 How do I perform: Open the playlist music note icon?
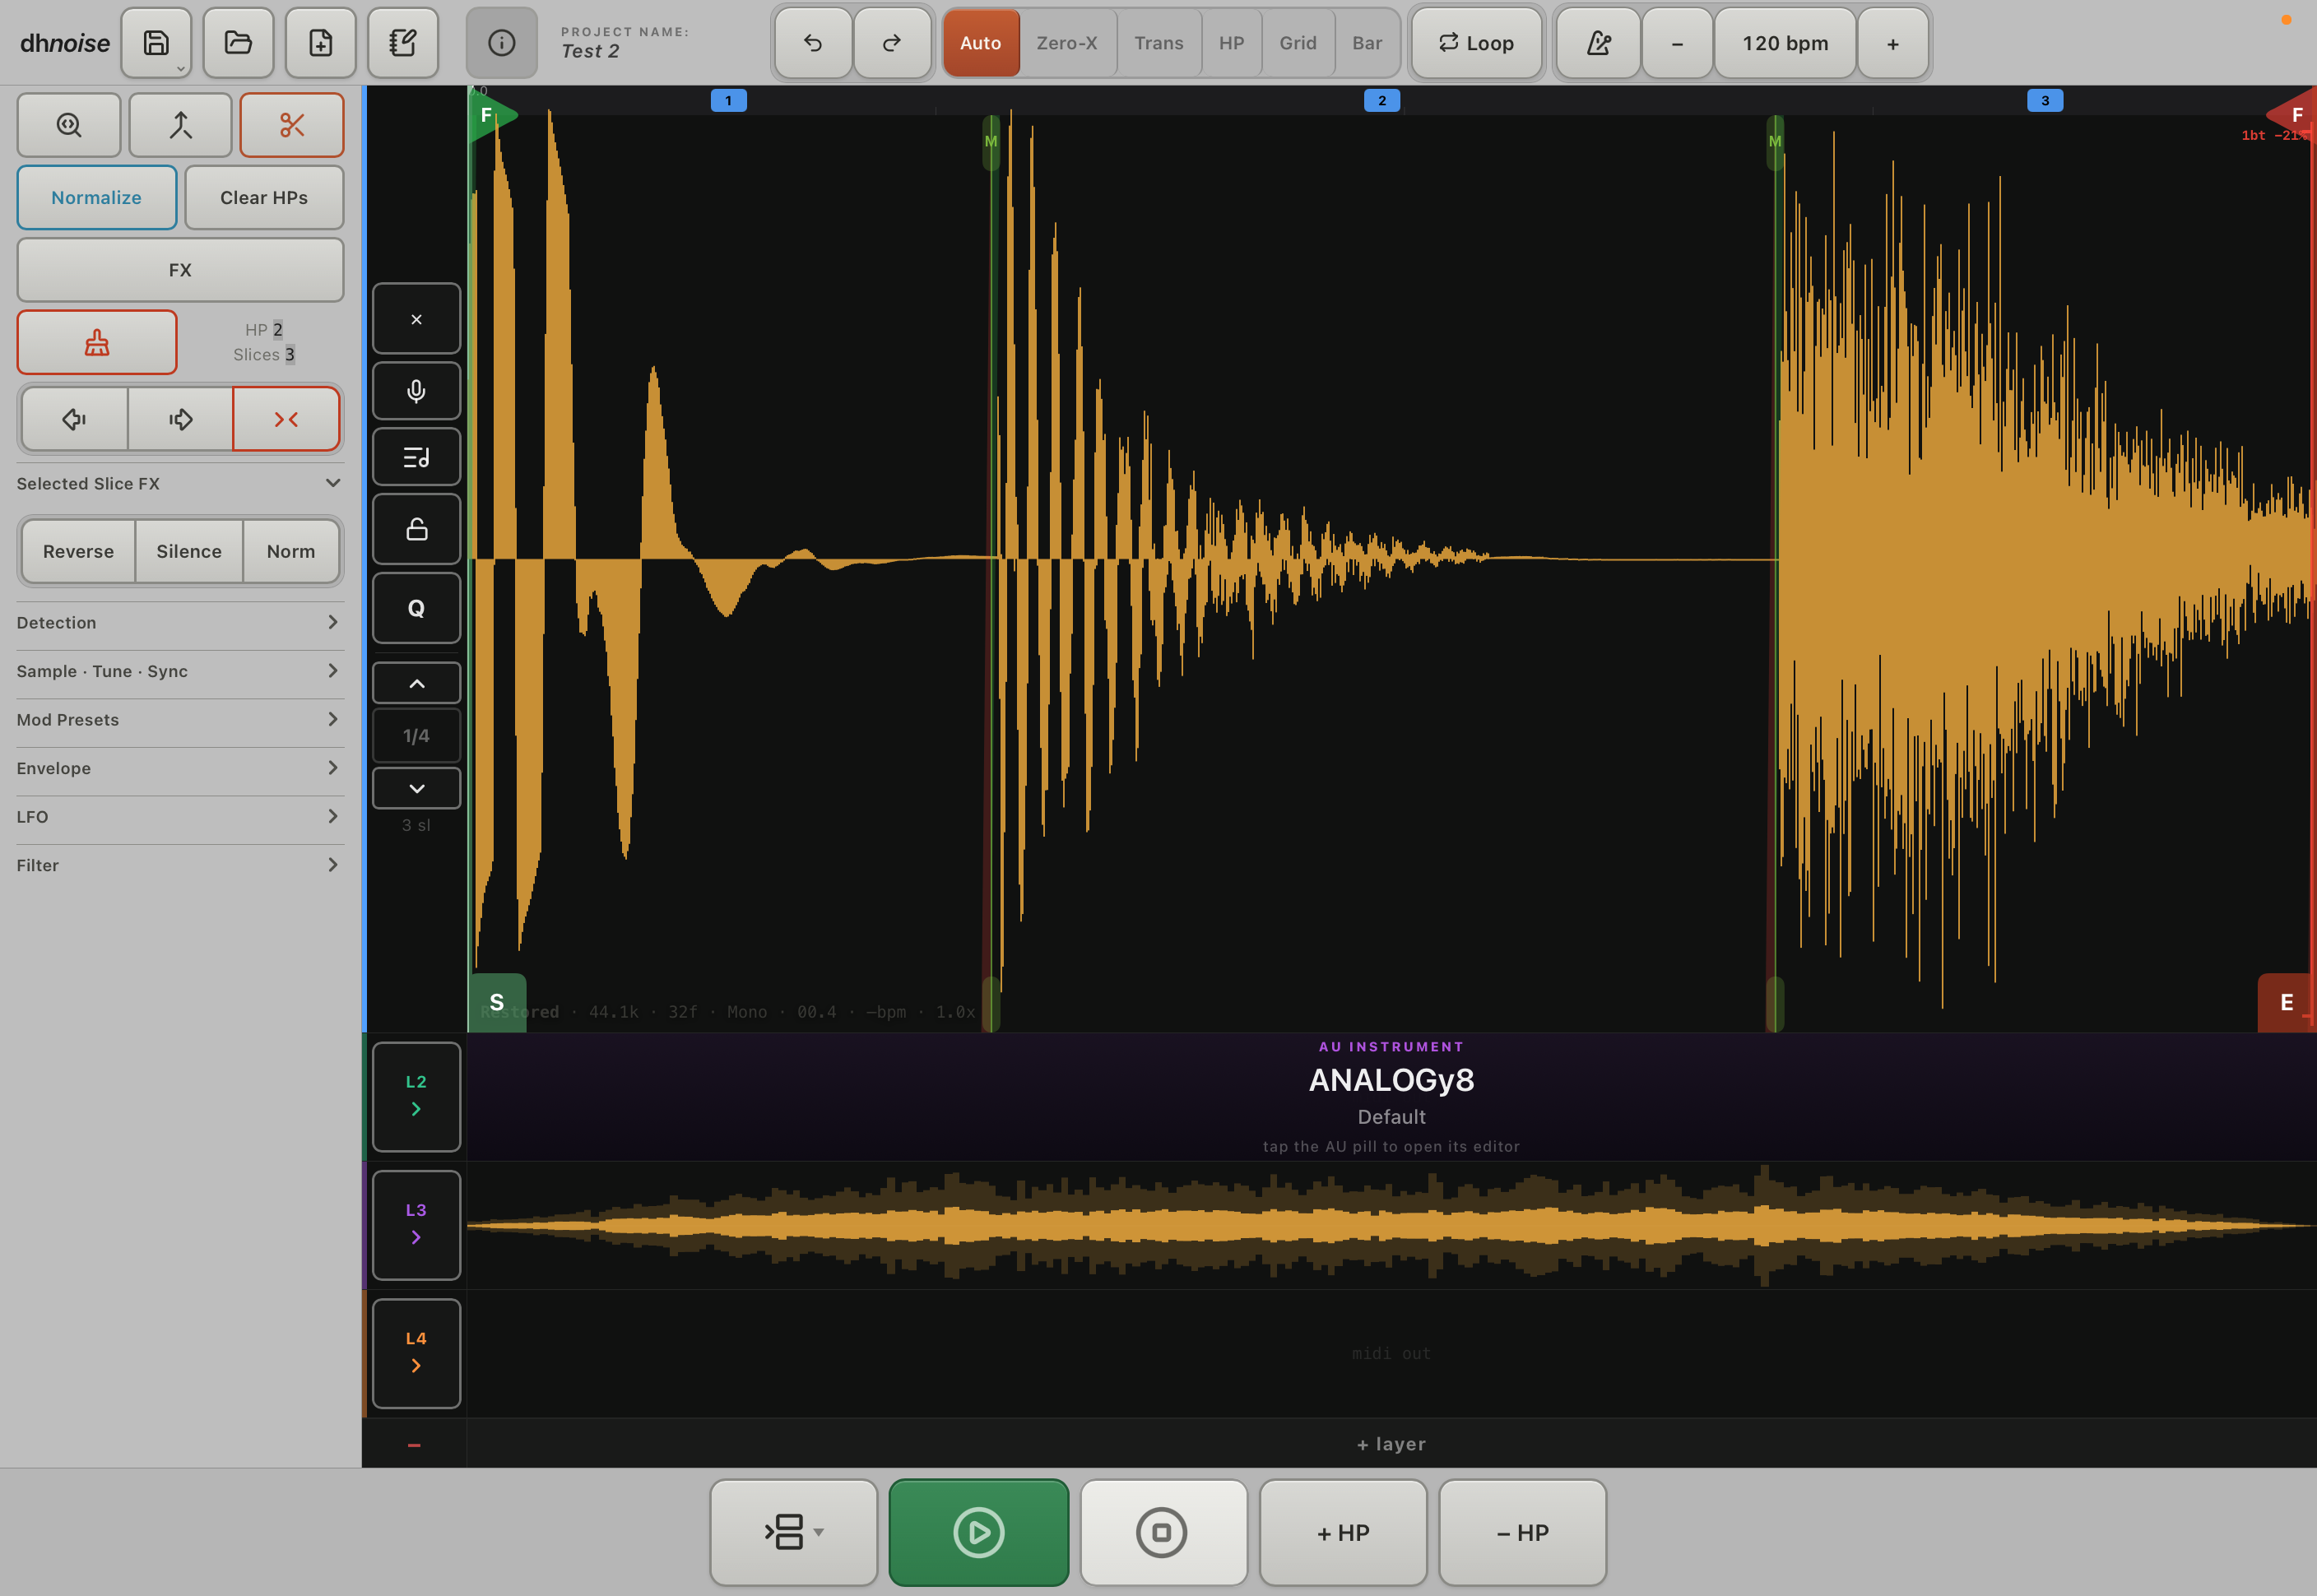[416, 457]
